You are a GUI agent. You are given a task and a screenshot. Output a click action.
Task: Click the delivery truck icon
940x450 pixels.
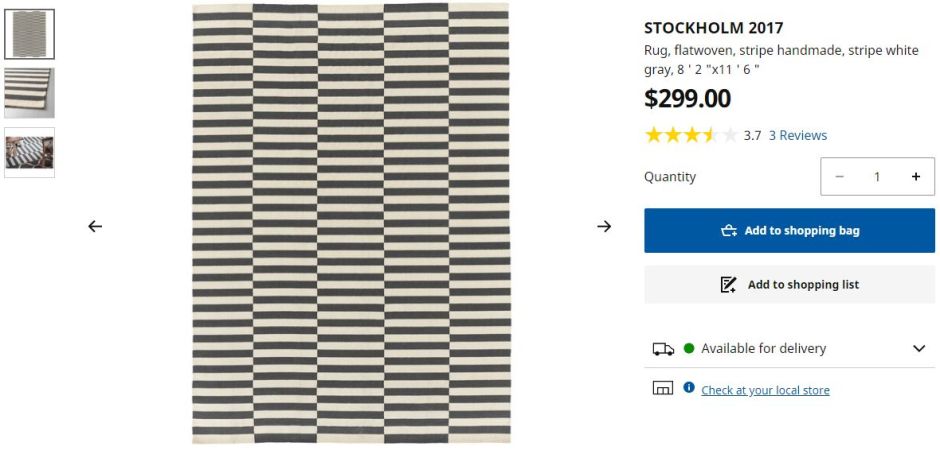pos(663,349)
